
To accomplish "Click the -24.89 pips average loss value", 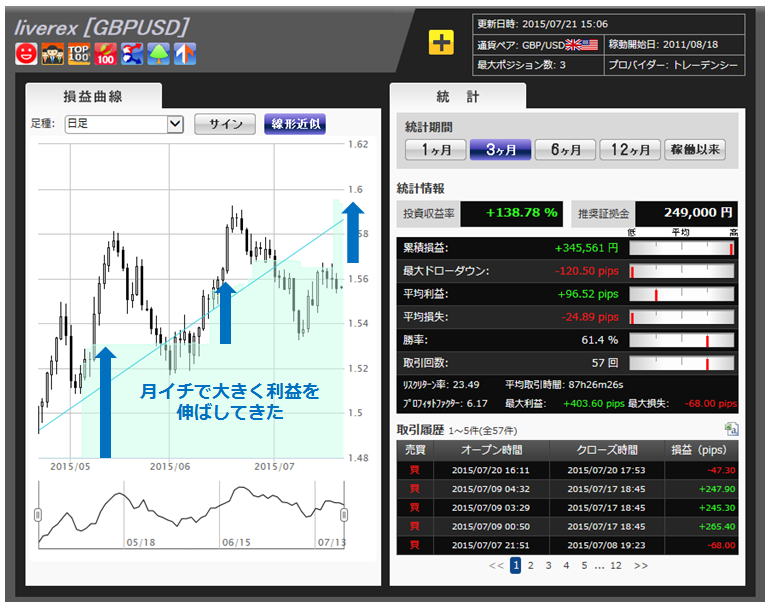I will [589, 317].
